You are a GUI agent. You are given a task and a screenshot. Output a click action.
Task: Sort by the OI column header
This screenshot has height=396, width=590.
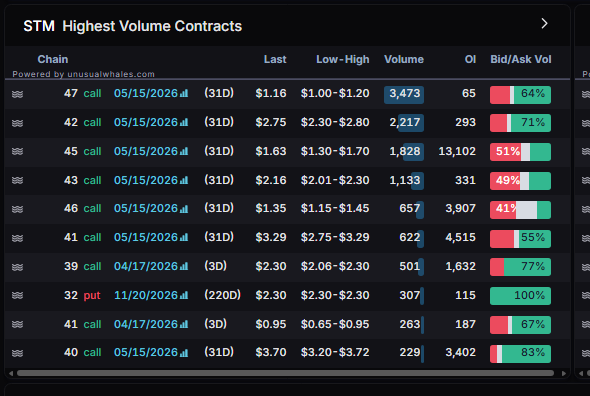pos(470,59)
